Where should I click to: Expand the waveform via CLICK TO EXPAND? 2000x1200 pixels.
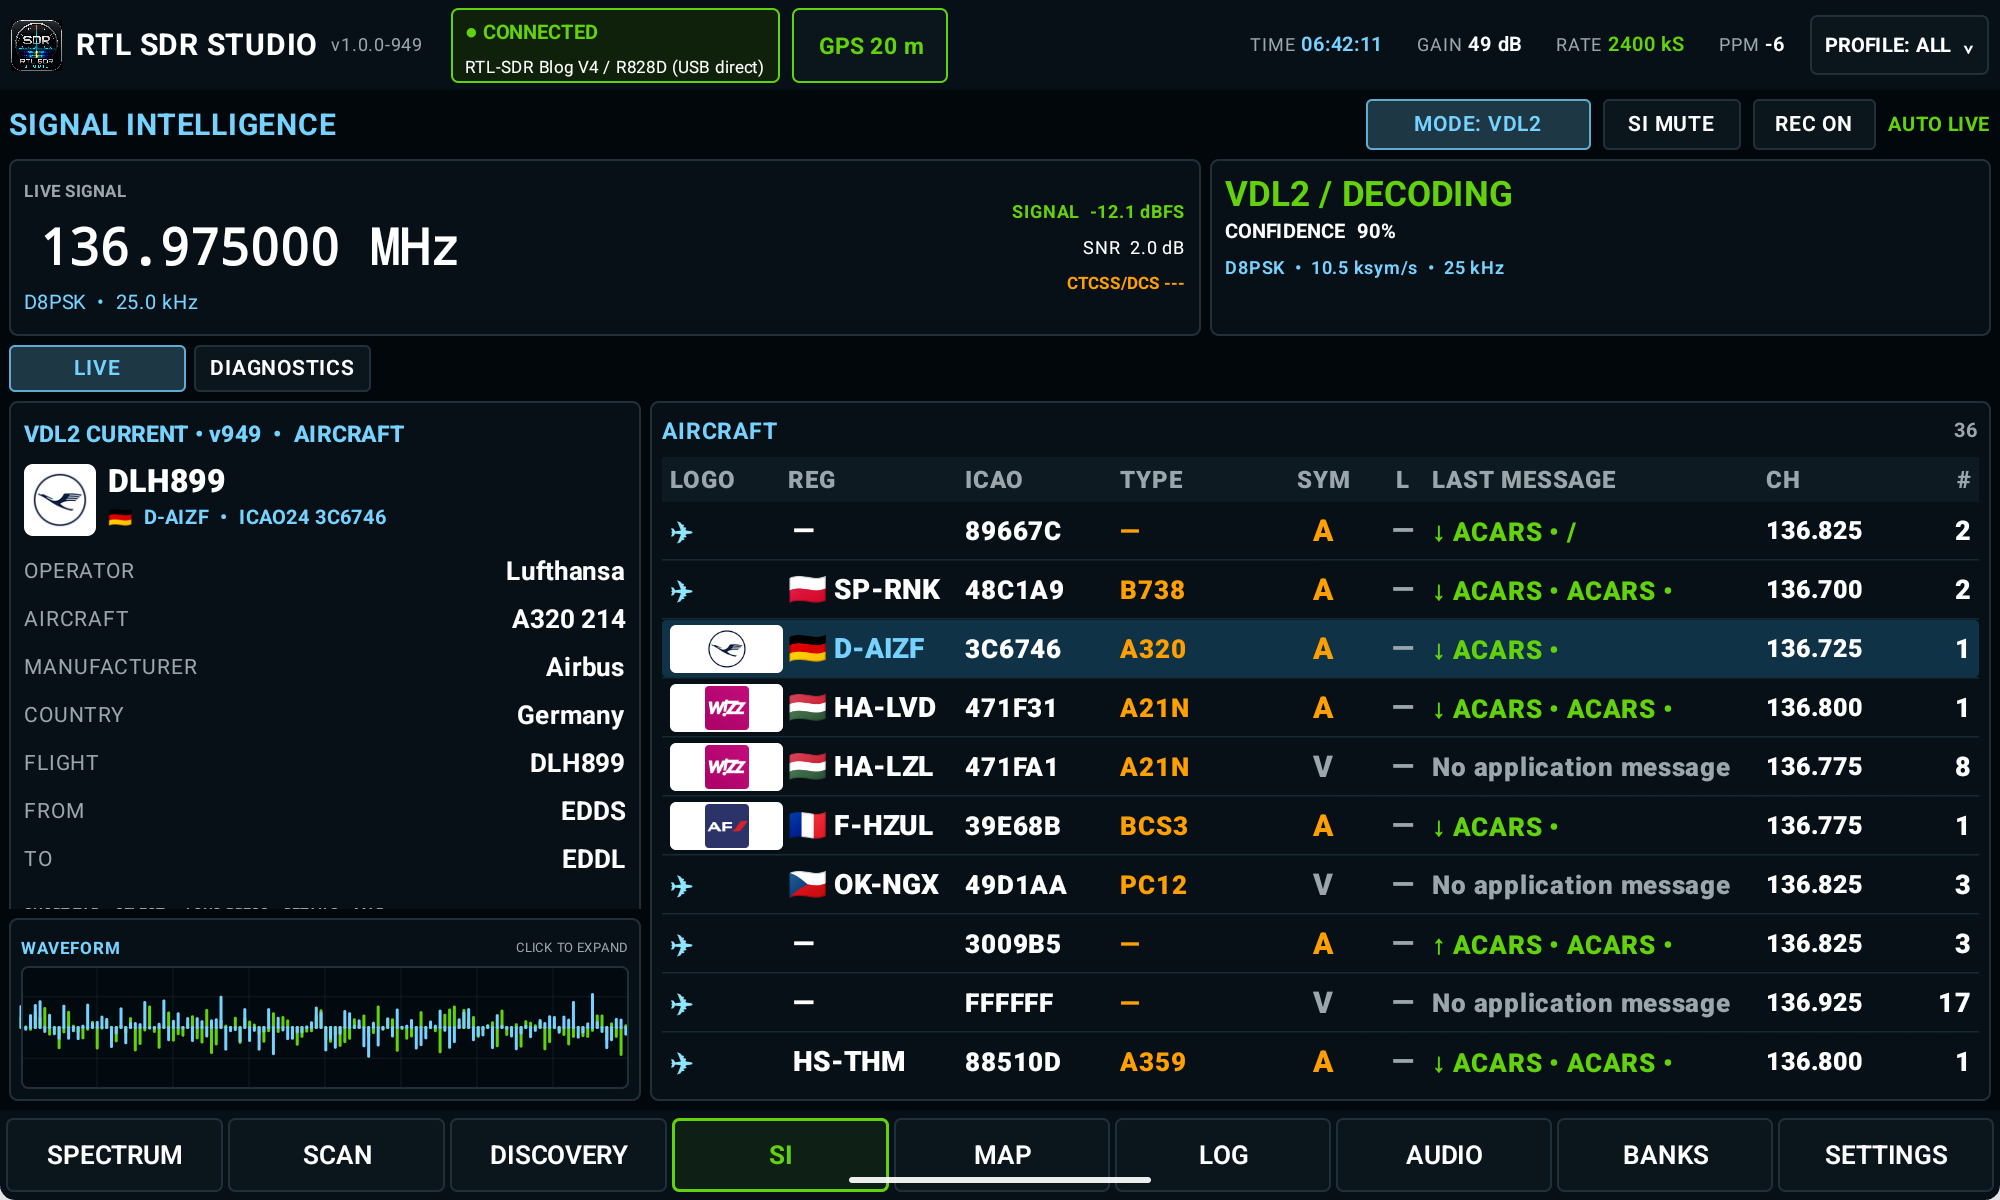pos(572,947)
